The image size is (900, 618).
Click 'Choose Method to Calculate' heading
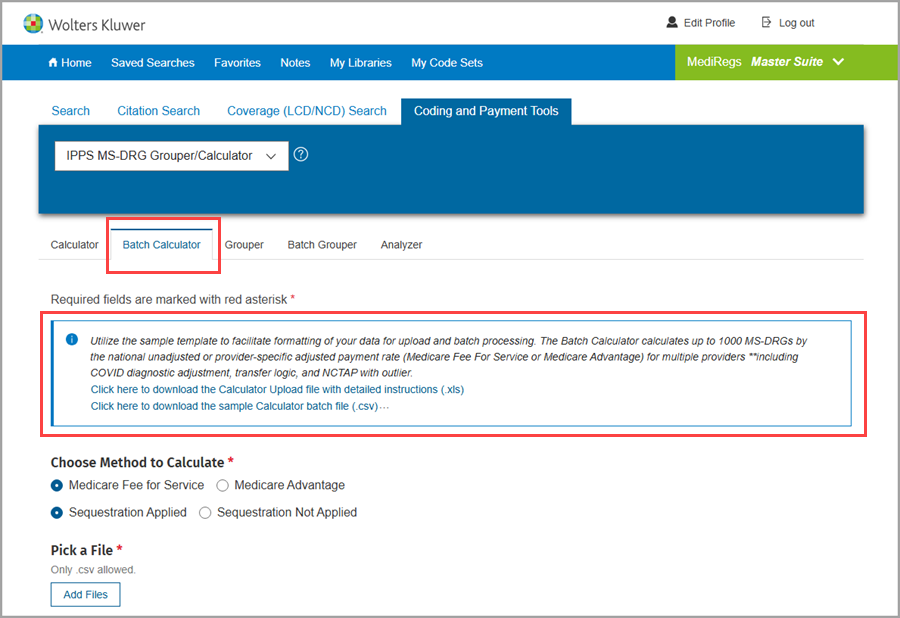pos(137,462)
